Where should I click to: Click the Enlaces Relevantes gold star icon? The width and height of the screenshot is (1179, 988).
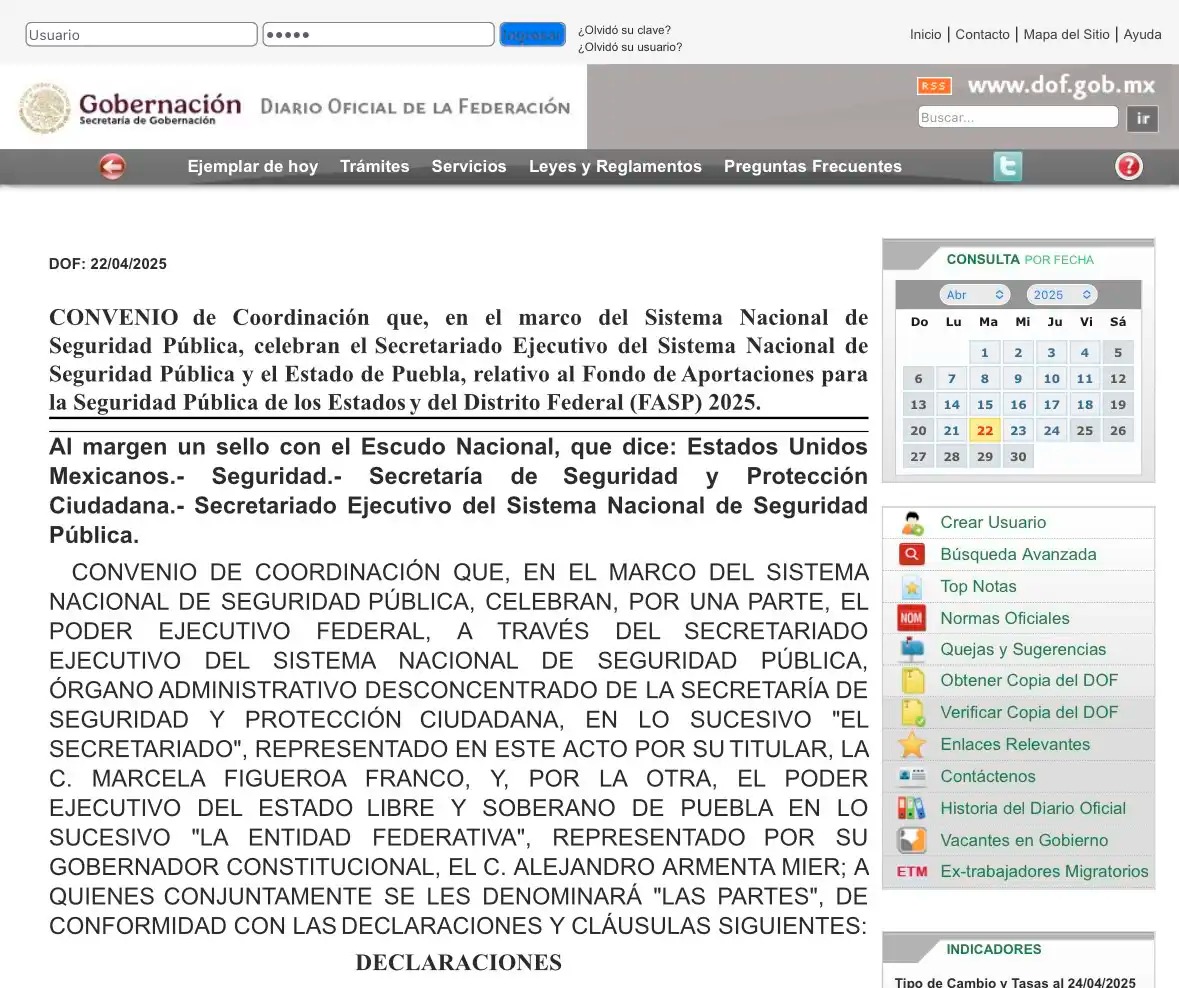pyautogui.click(x=912, y=744)
